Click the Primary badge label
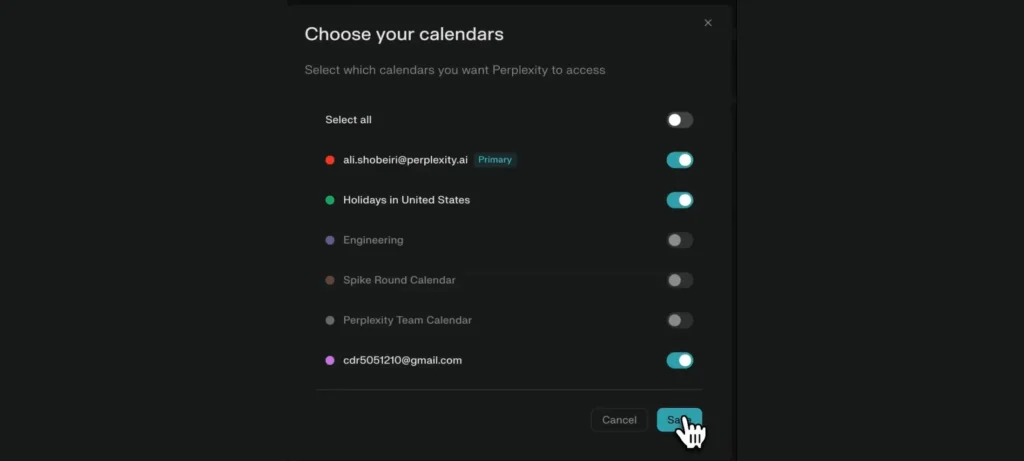 (495, 160)
